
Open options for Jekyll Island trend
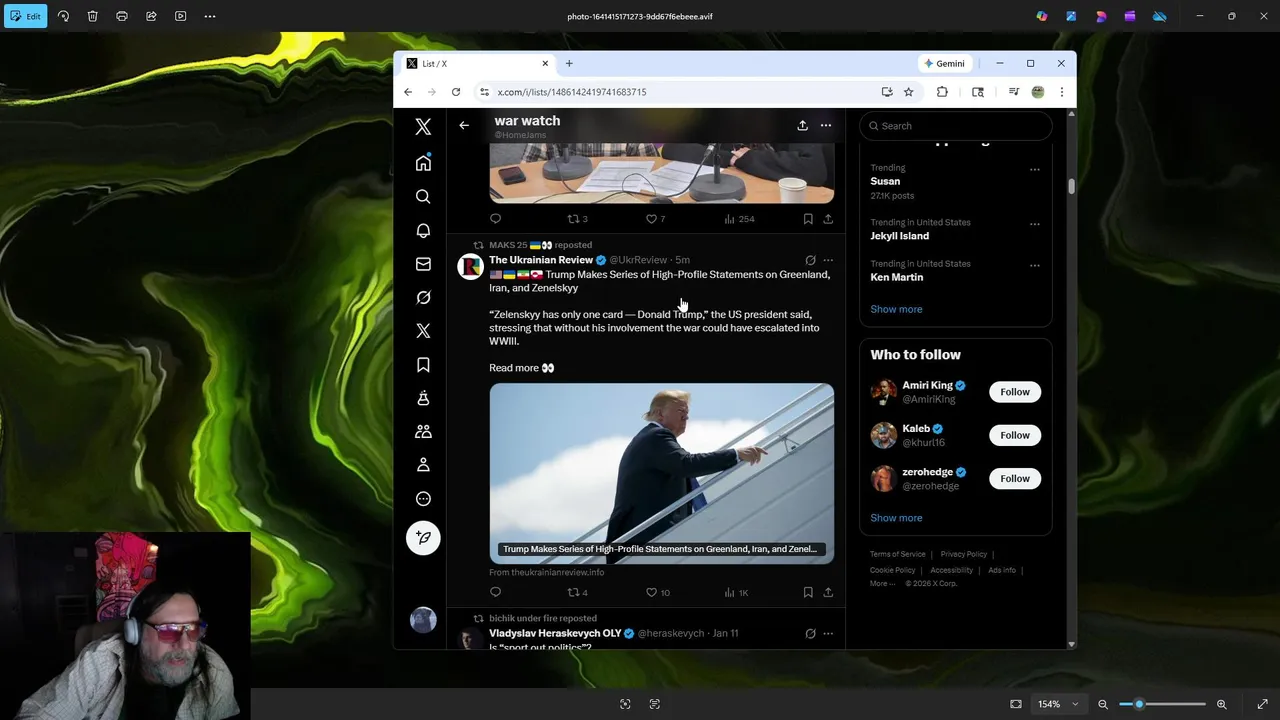coord(1035,224)
